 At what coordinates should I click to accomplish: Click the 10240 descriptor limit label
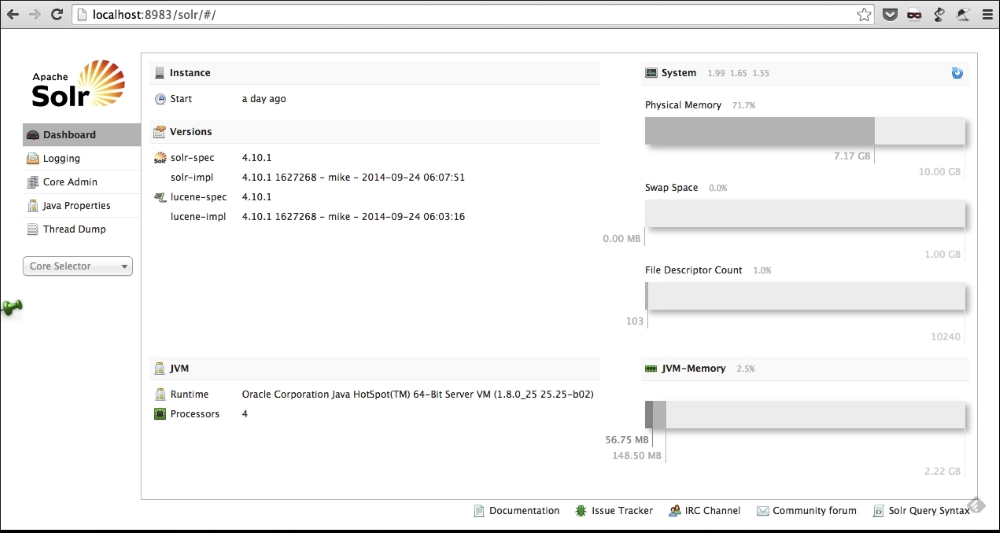[946, 337]
